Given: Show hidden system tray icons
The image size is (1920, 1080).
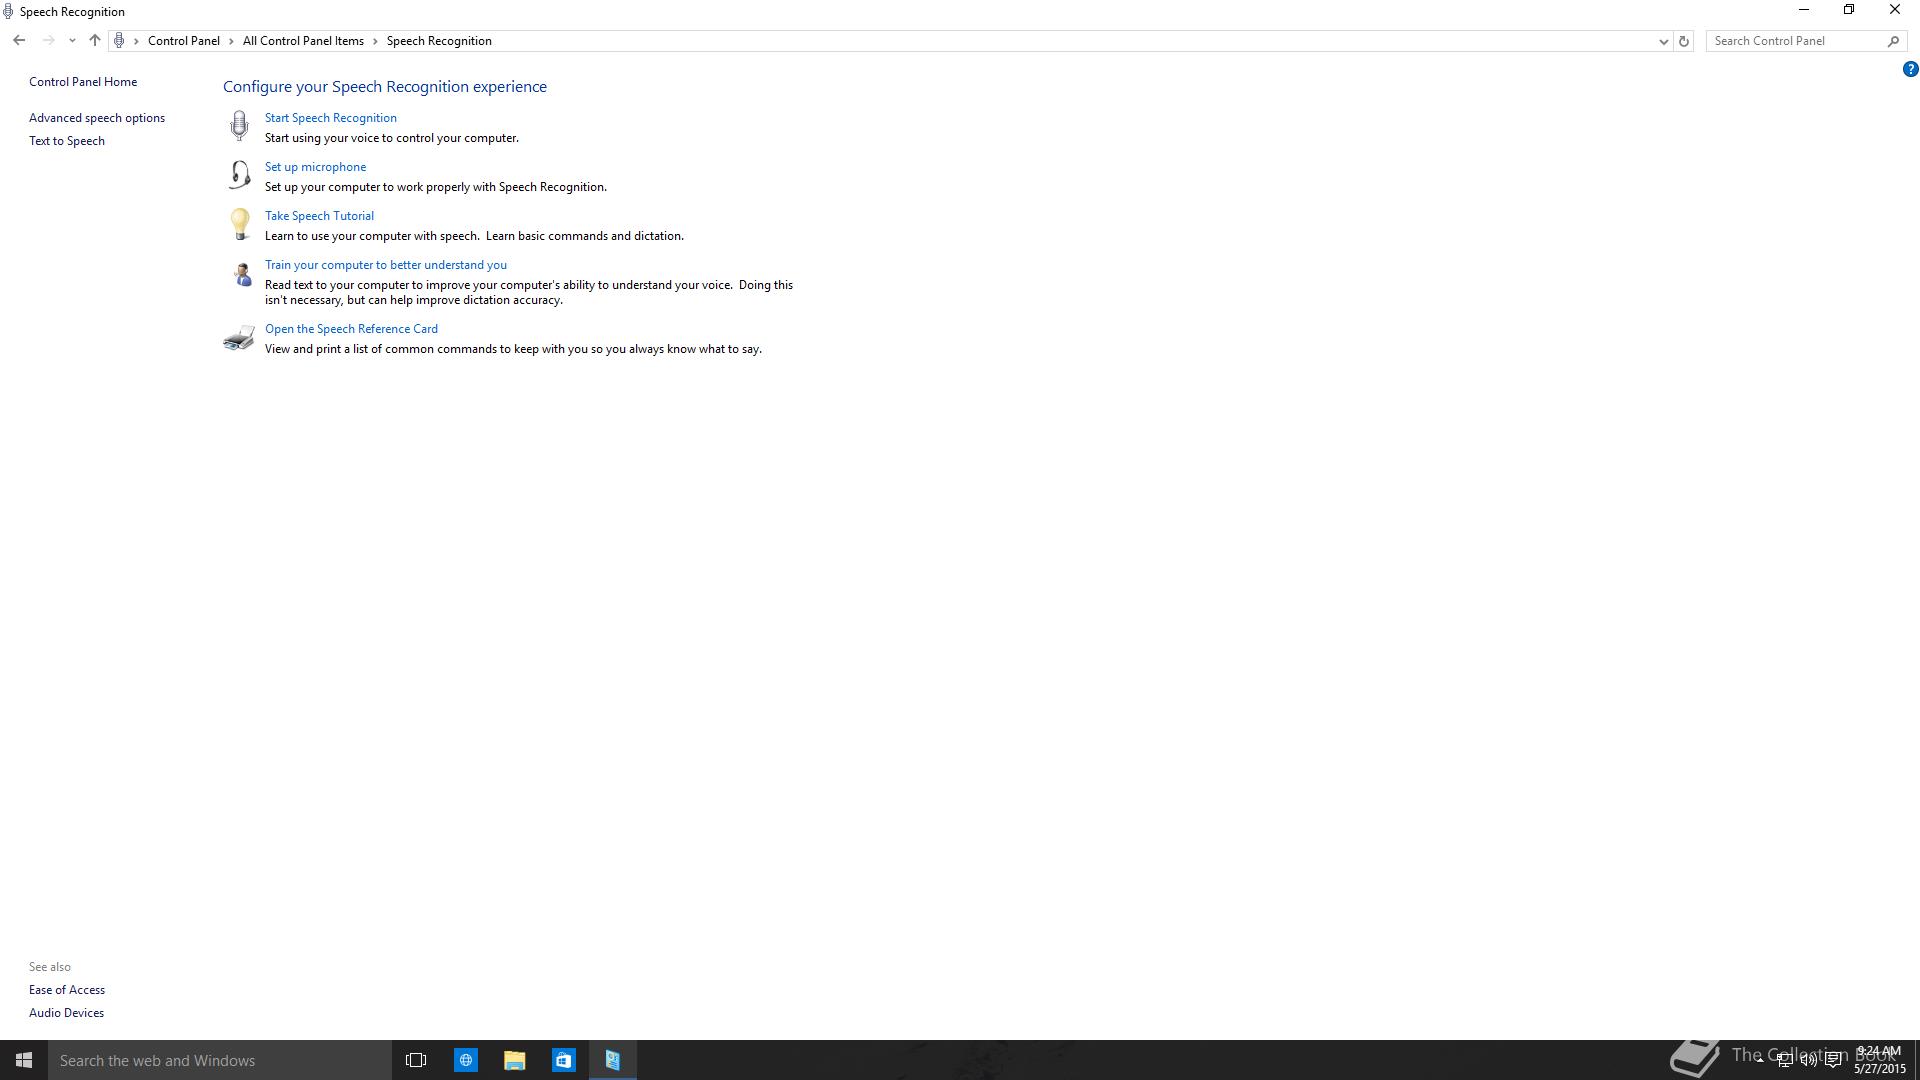Looking at the screenshot, I should (1760, 1060).
